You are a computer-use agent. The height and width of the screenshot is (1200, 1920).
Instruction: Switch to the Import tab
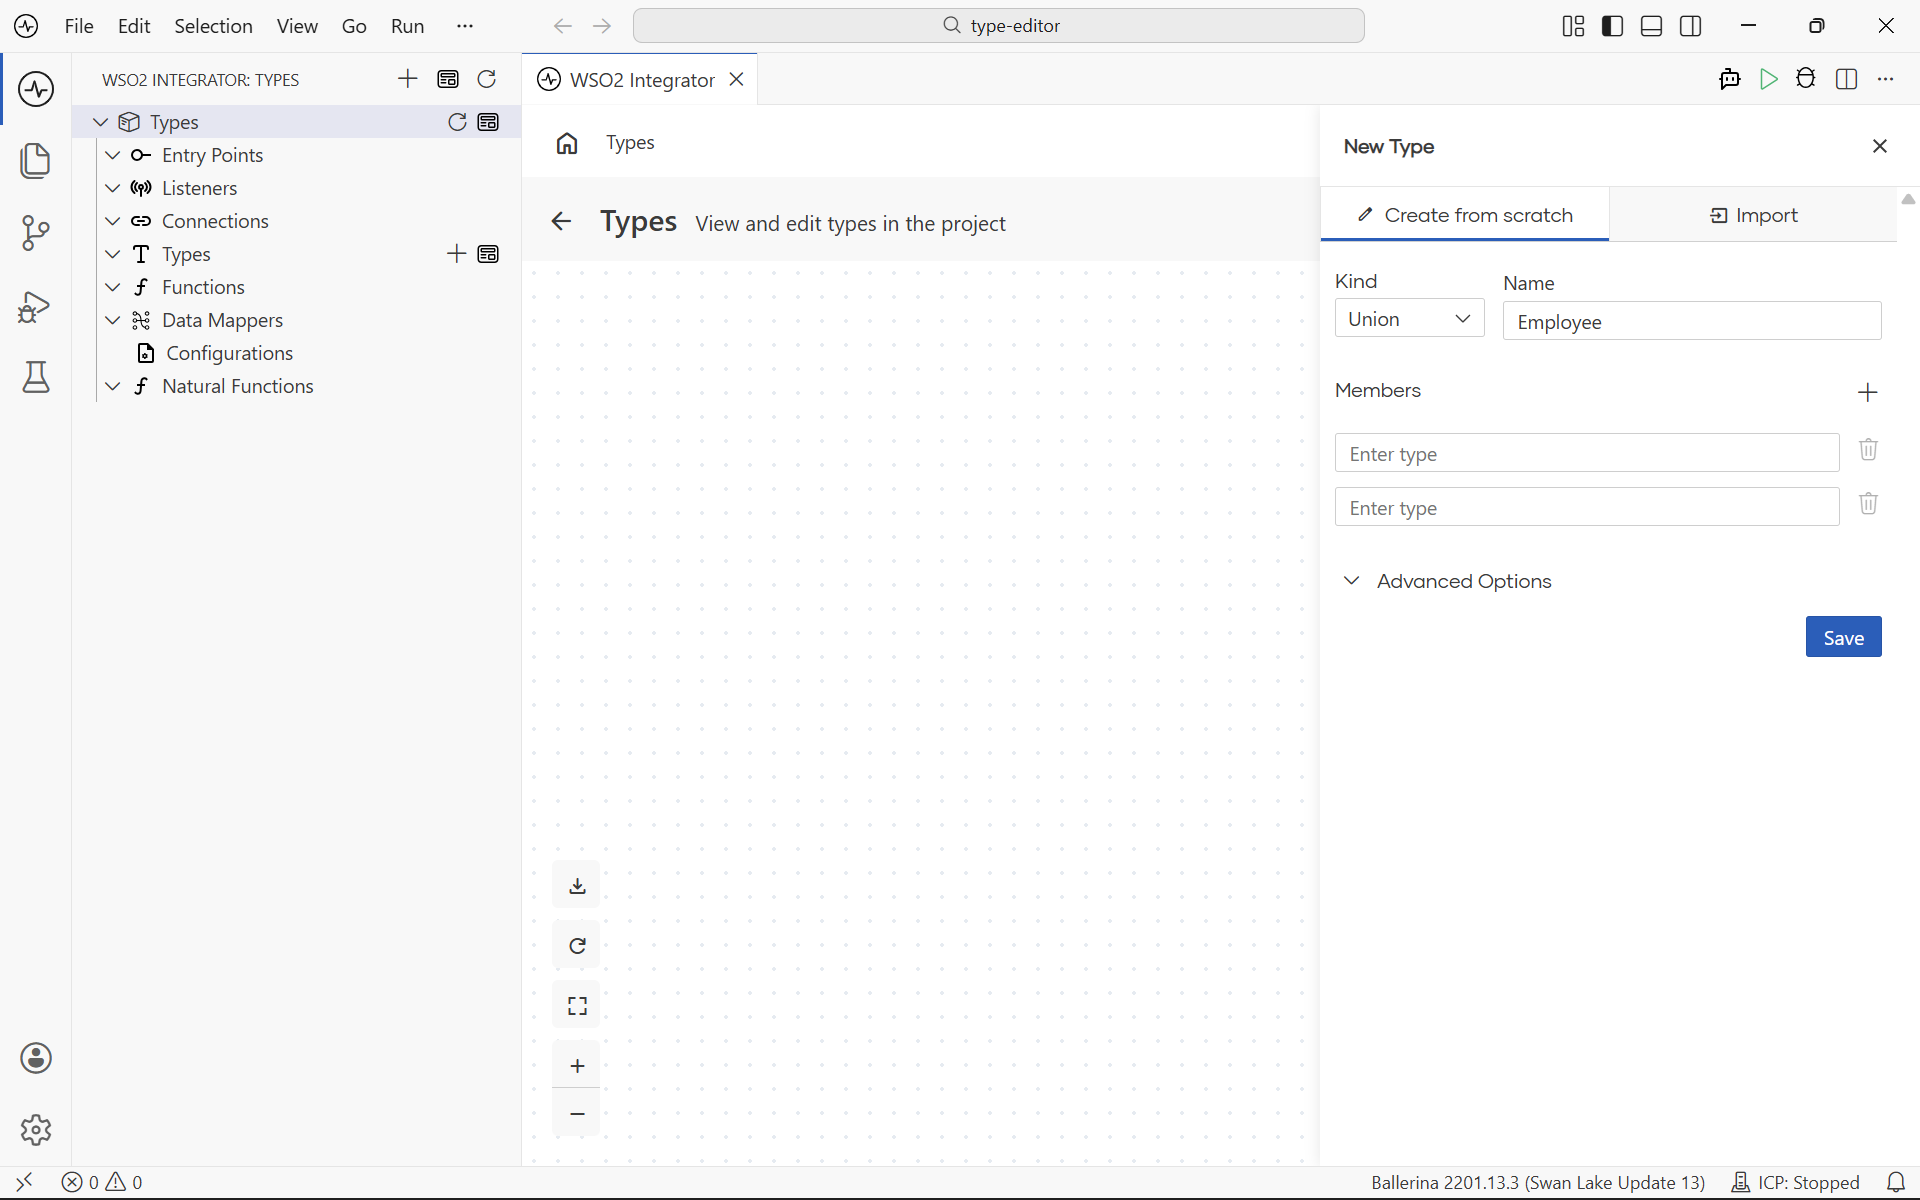(1753, 215)
